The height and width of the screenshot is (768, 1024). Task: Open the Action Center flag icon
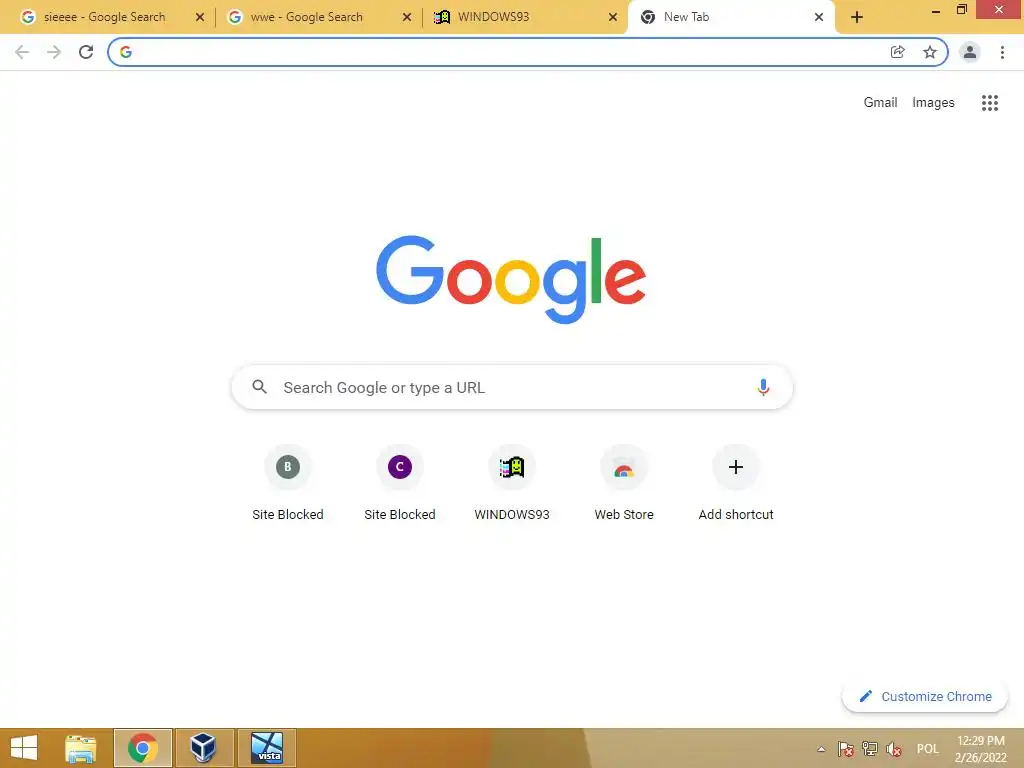846,749
